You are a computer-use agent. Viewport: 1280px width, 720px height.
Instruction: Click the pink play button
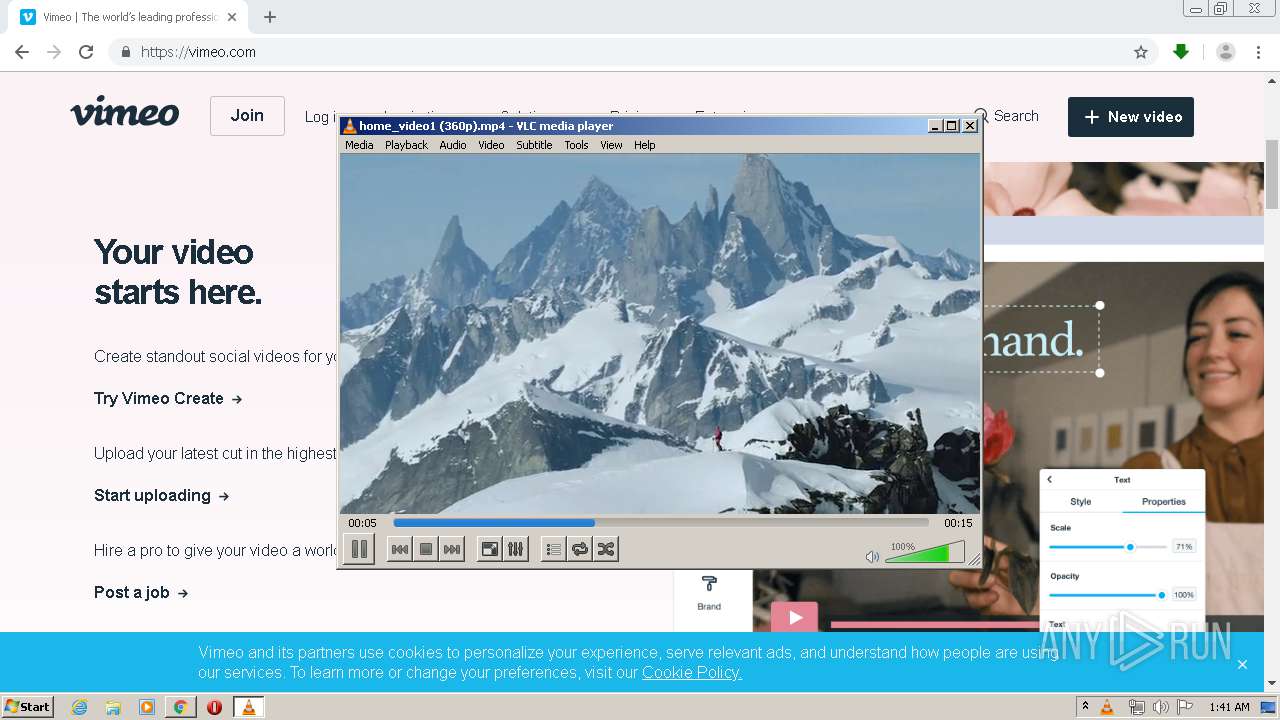(794, 617)
